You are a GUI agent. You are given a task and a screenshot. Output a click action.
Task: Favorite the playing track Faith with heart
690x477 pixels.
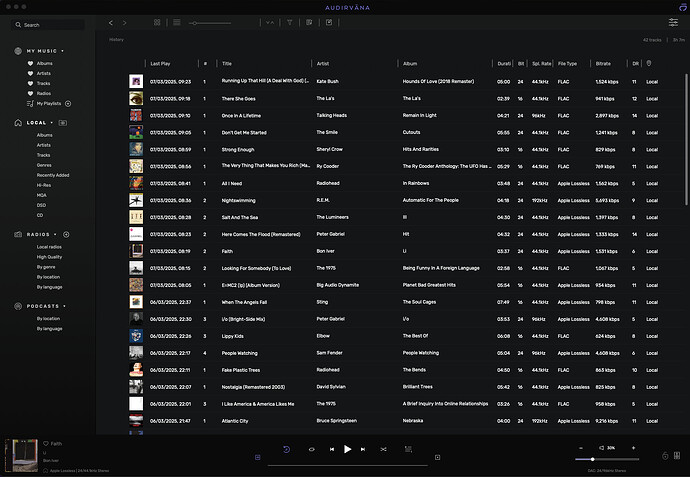[x=46, y=444]
